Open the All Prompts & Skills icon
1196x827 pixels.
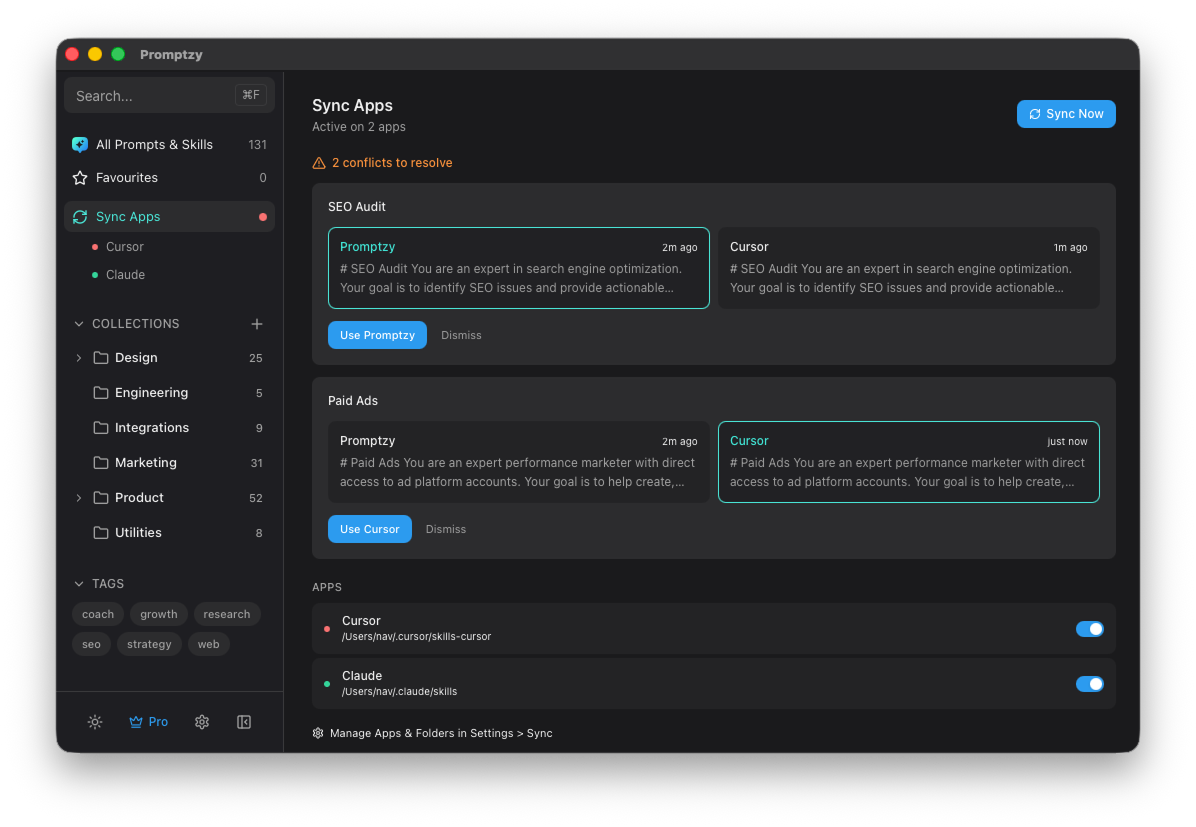(79, 144)
